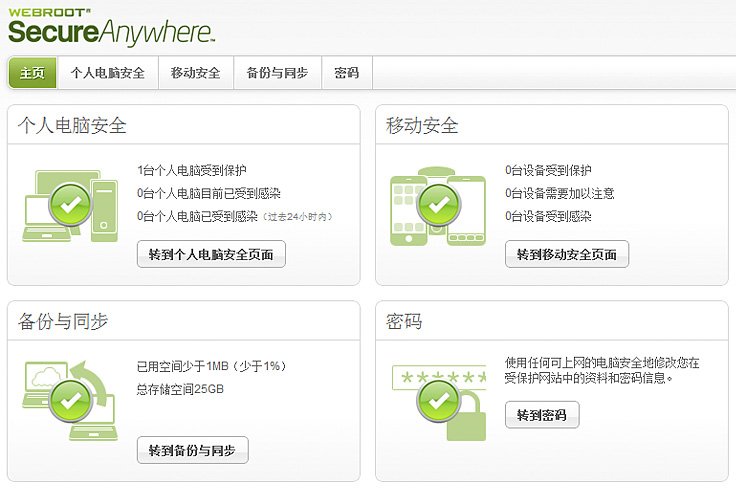Click the text 0台设备受到感染
737x495 pixels.
[x=548, y=216]
